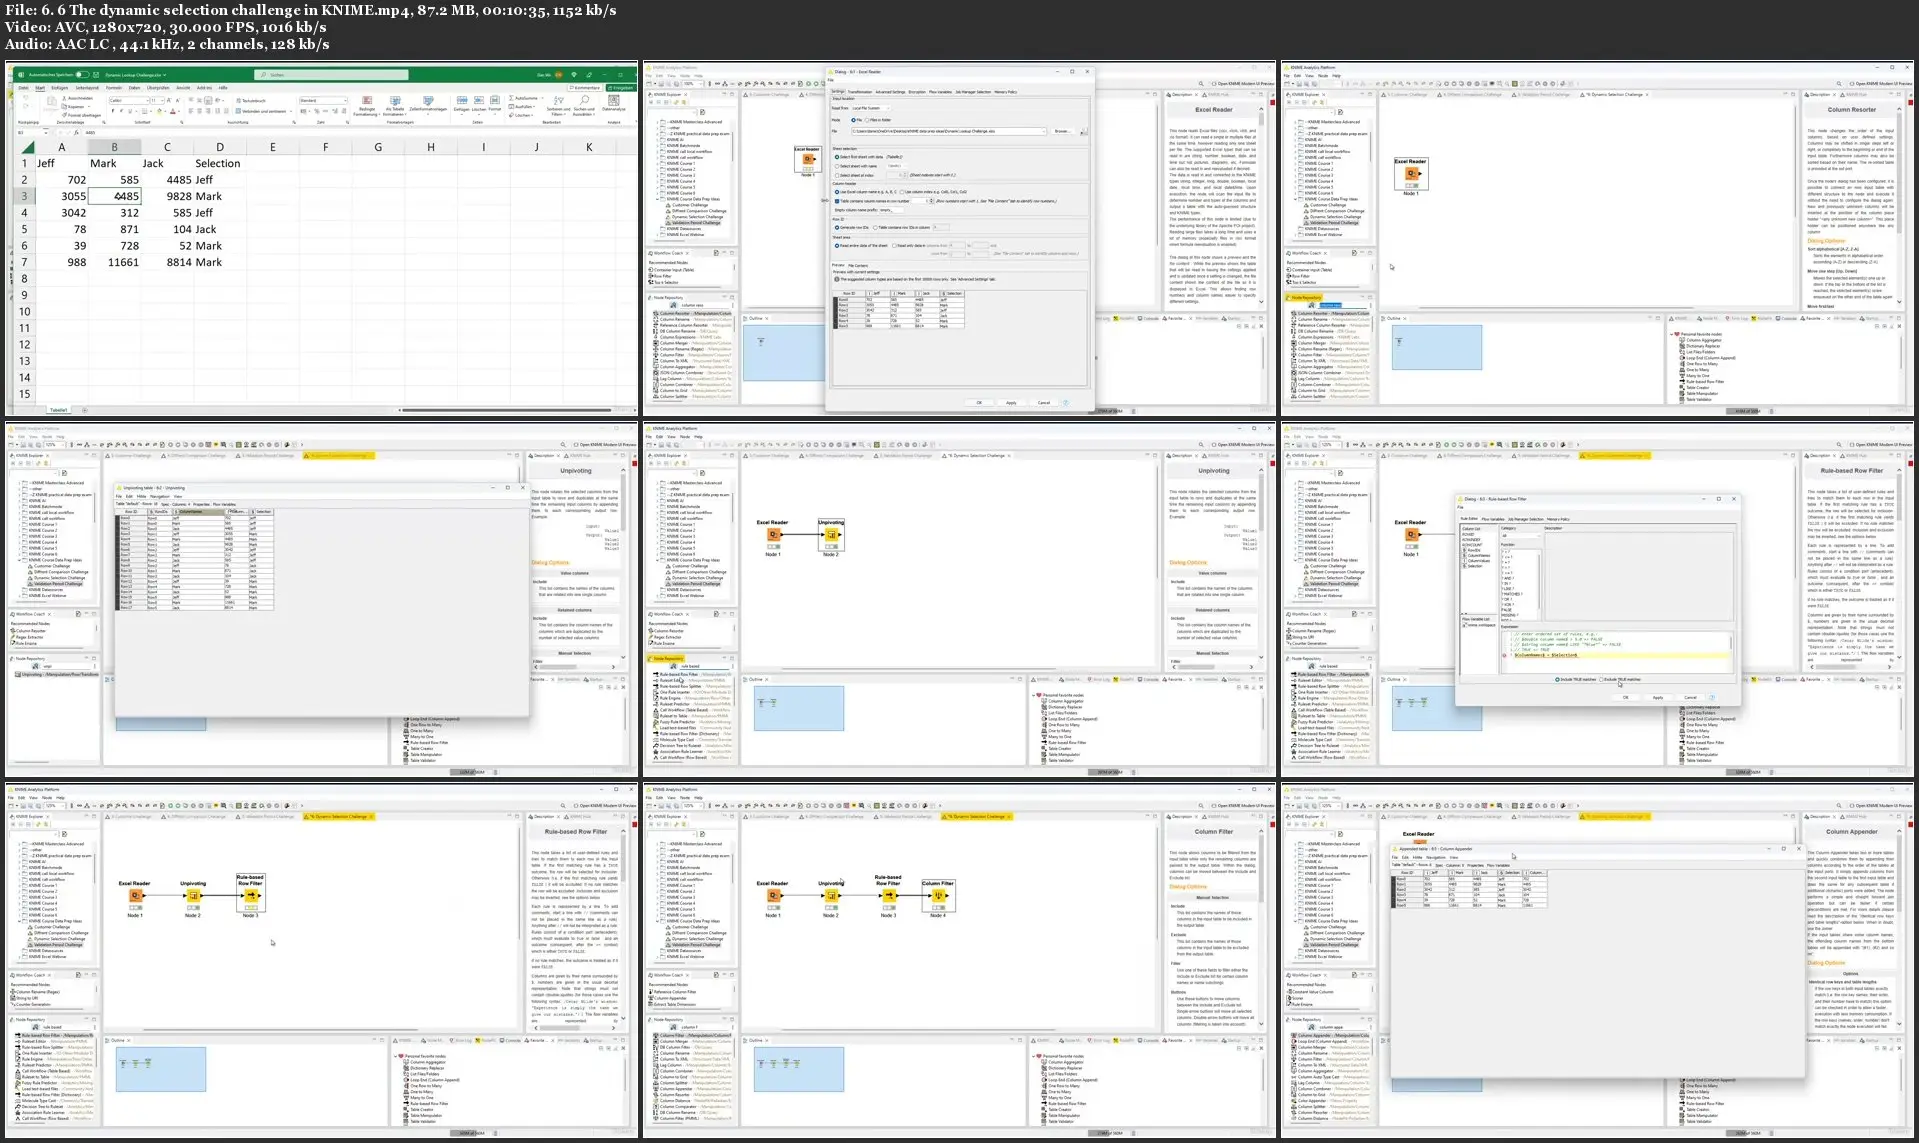Expand KNIME Course 1 folder in four-node frame
This screenshot has width=1919, height=1143.
point(658,885)
